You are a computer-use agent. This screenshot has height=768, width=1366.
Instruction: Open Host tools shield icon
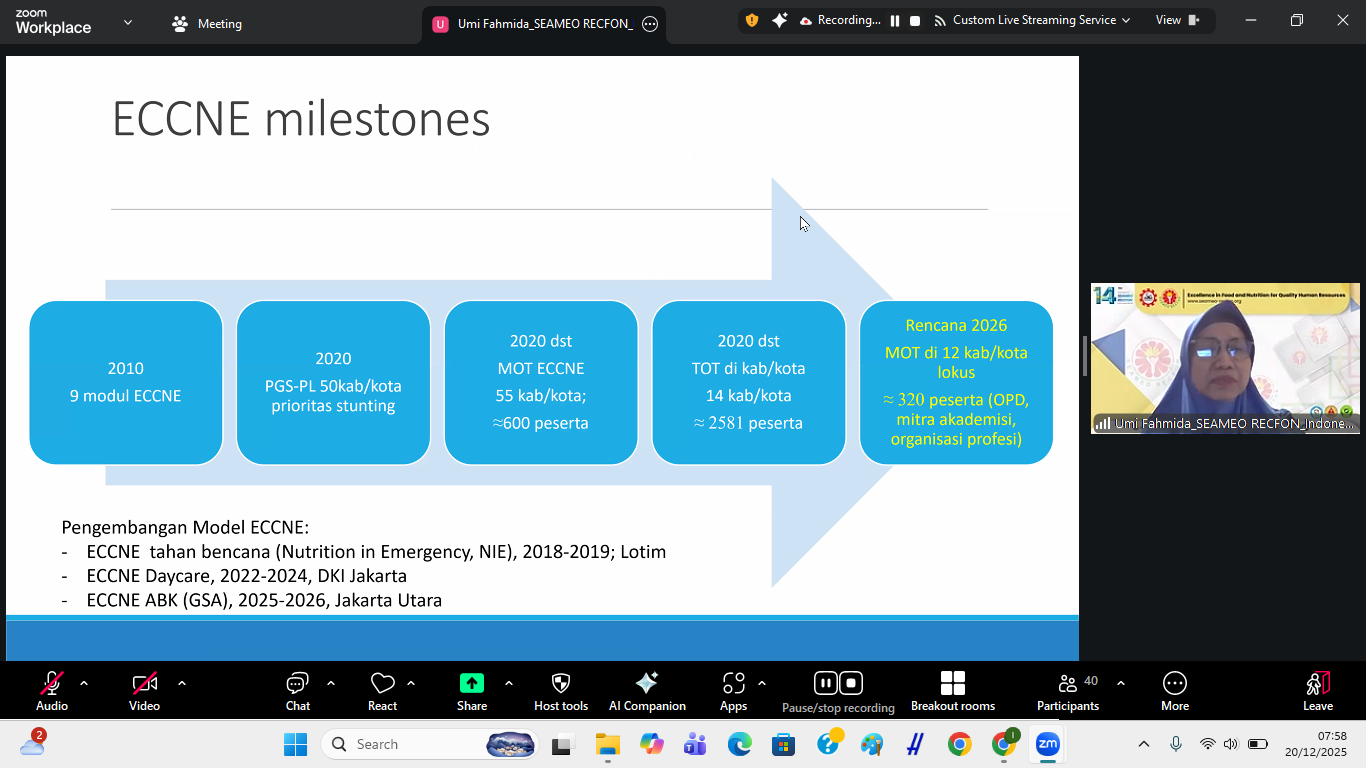coord(561,683)
